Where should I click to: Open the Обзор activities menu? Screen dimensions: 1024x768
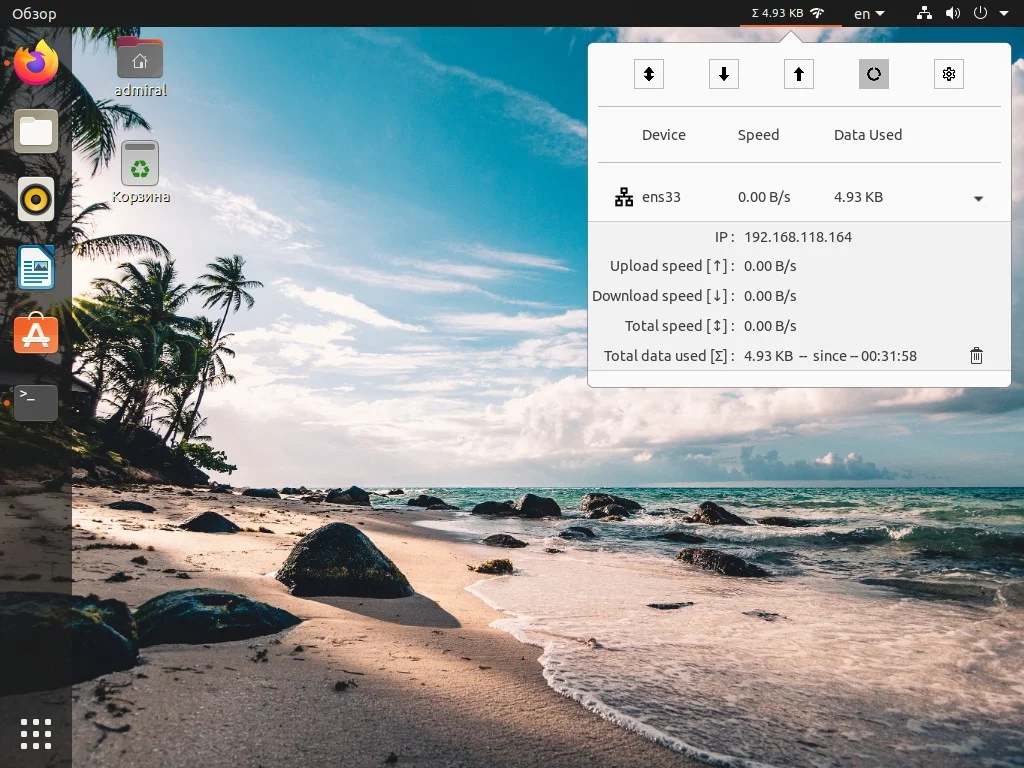point(33,13)
